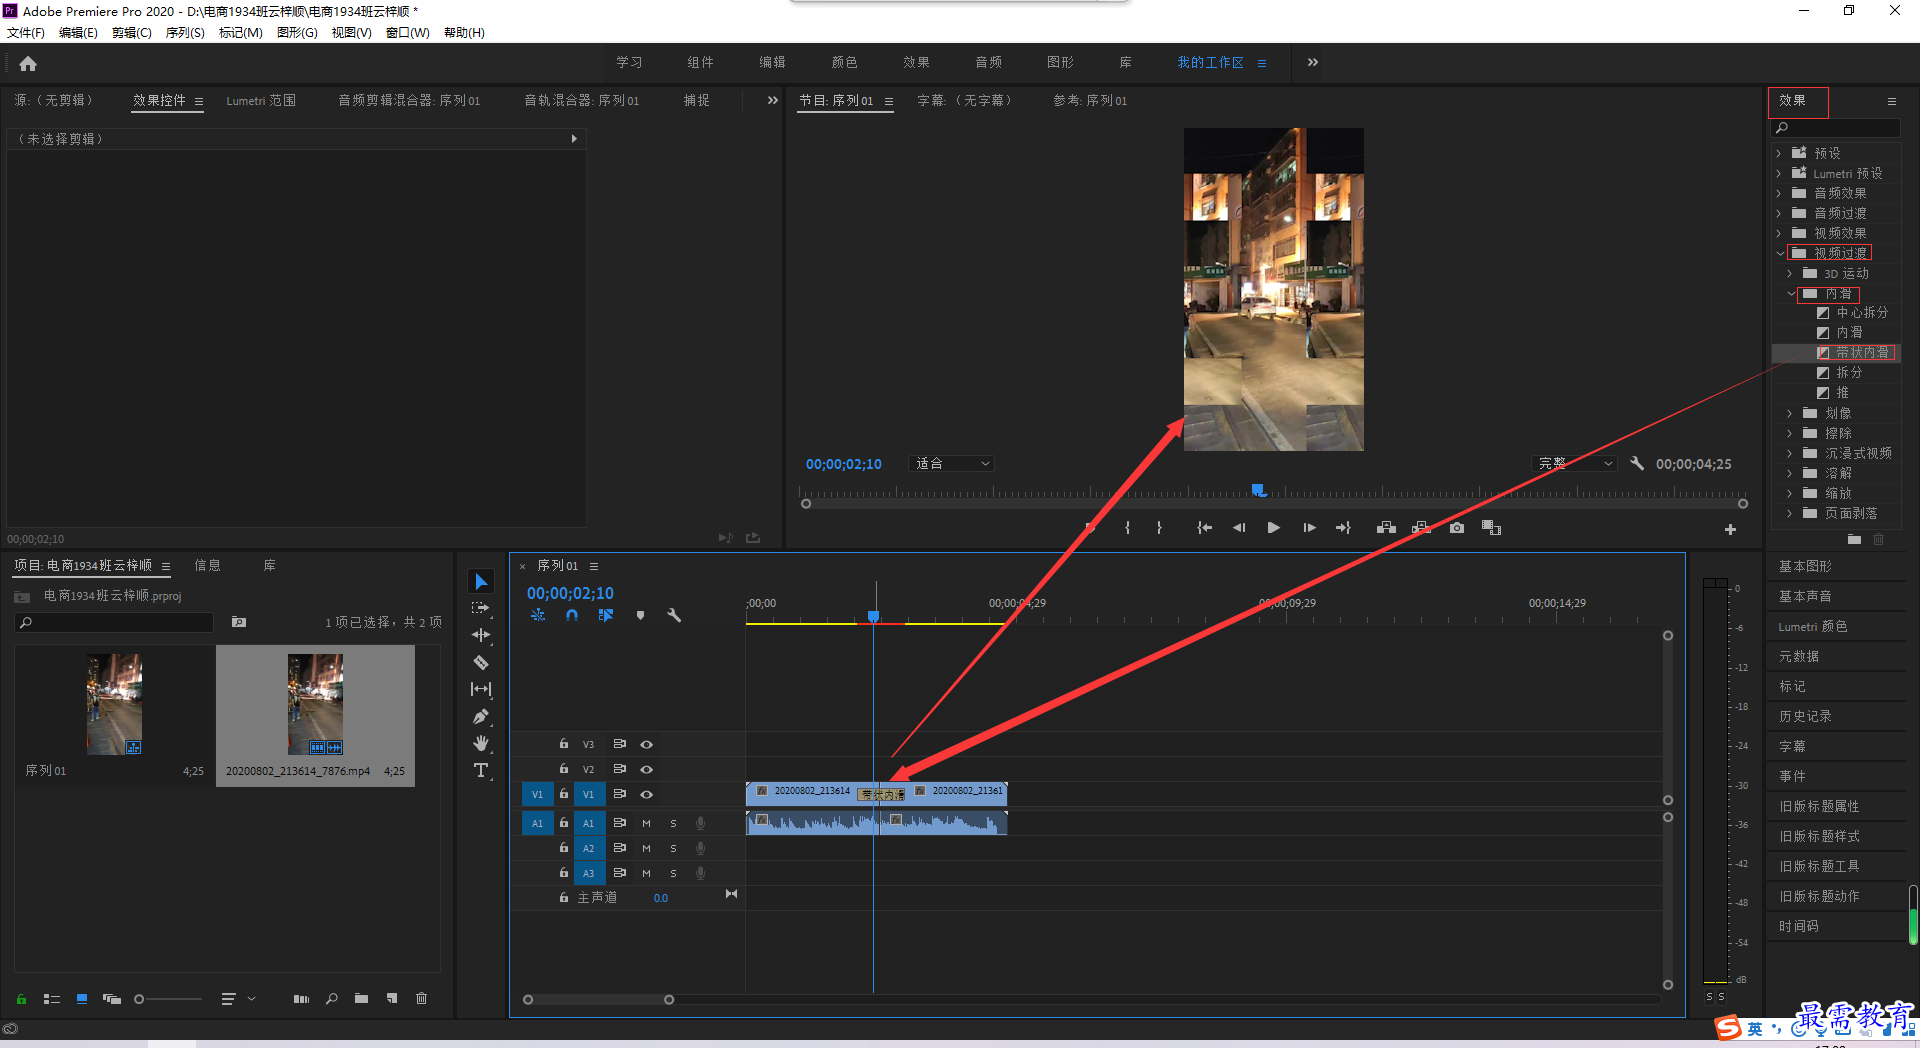1920x1048 pixels.
Task: Select the Hand tool
Action: [481, 743]
